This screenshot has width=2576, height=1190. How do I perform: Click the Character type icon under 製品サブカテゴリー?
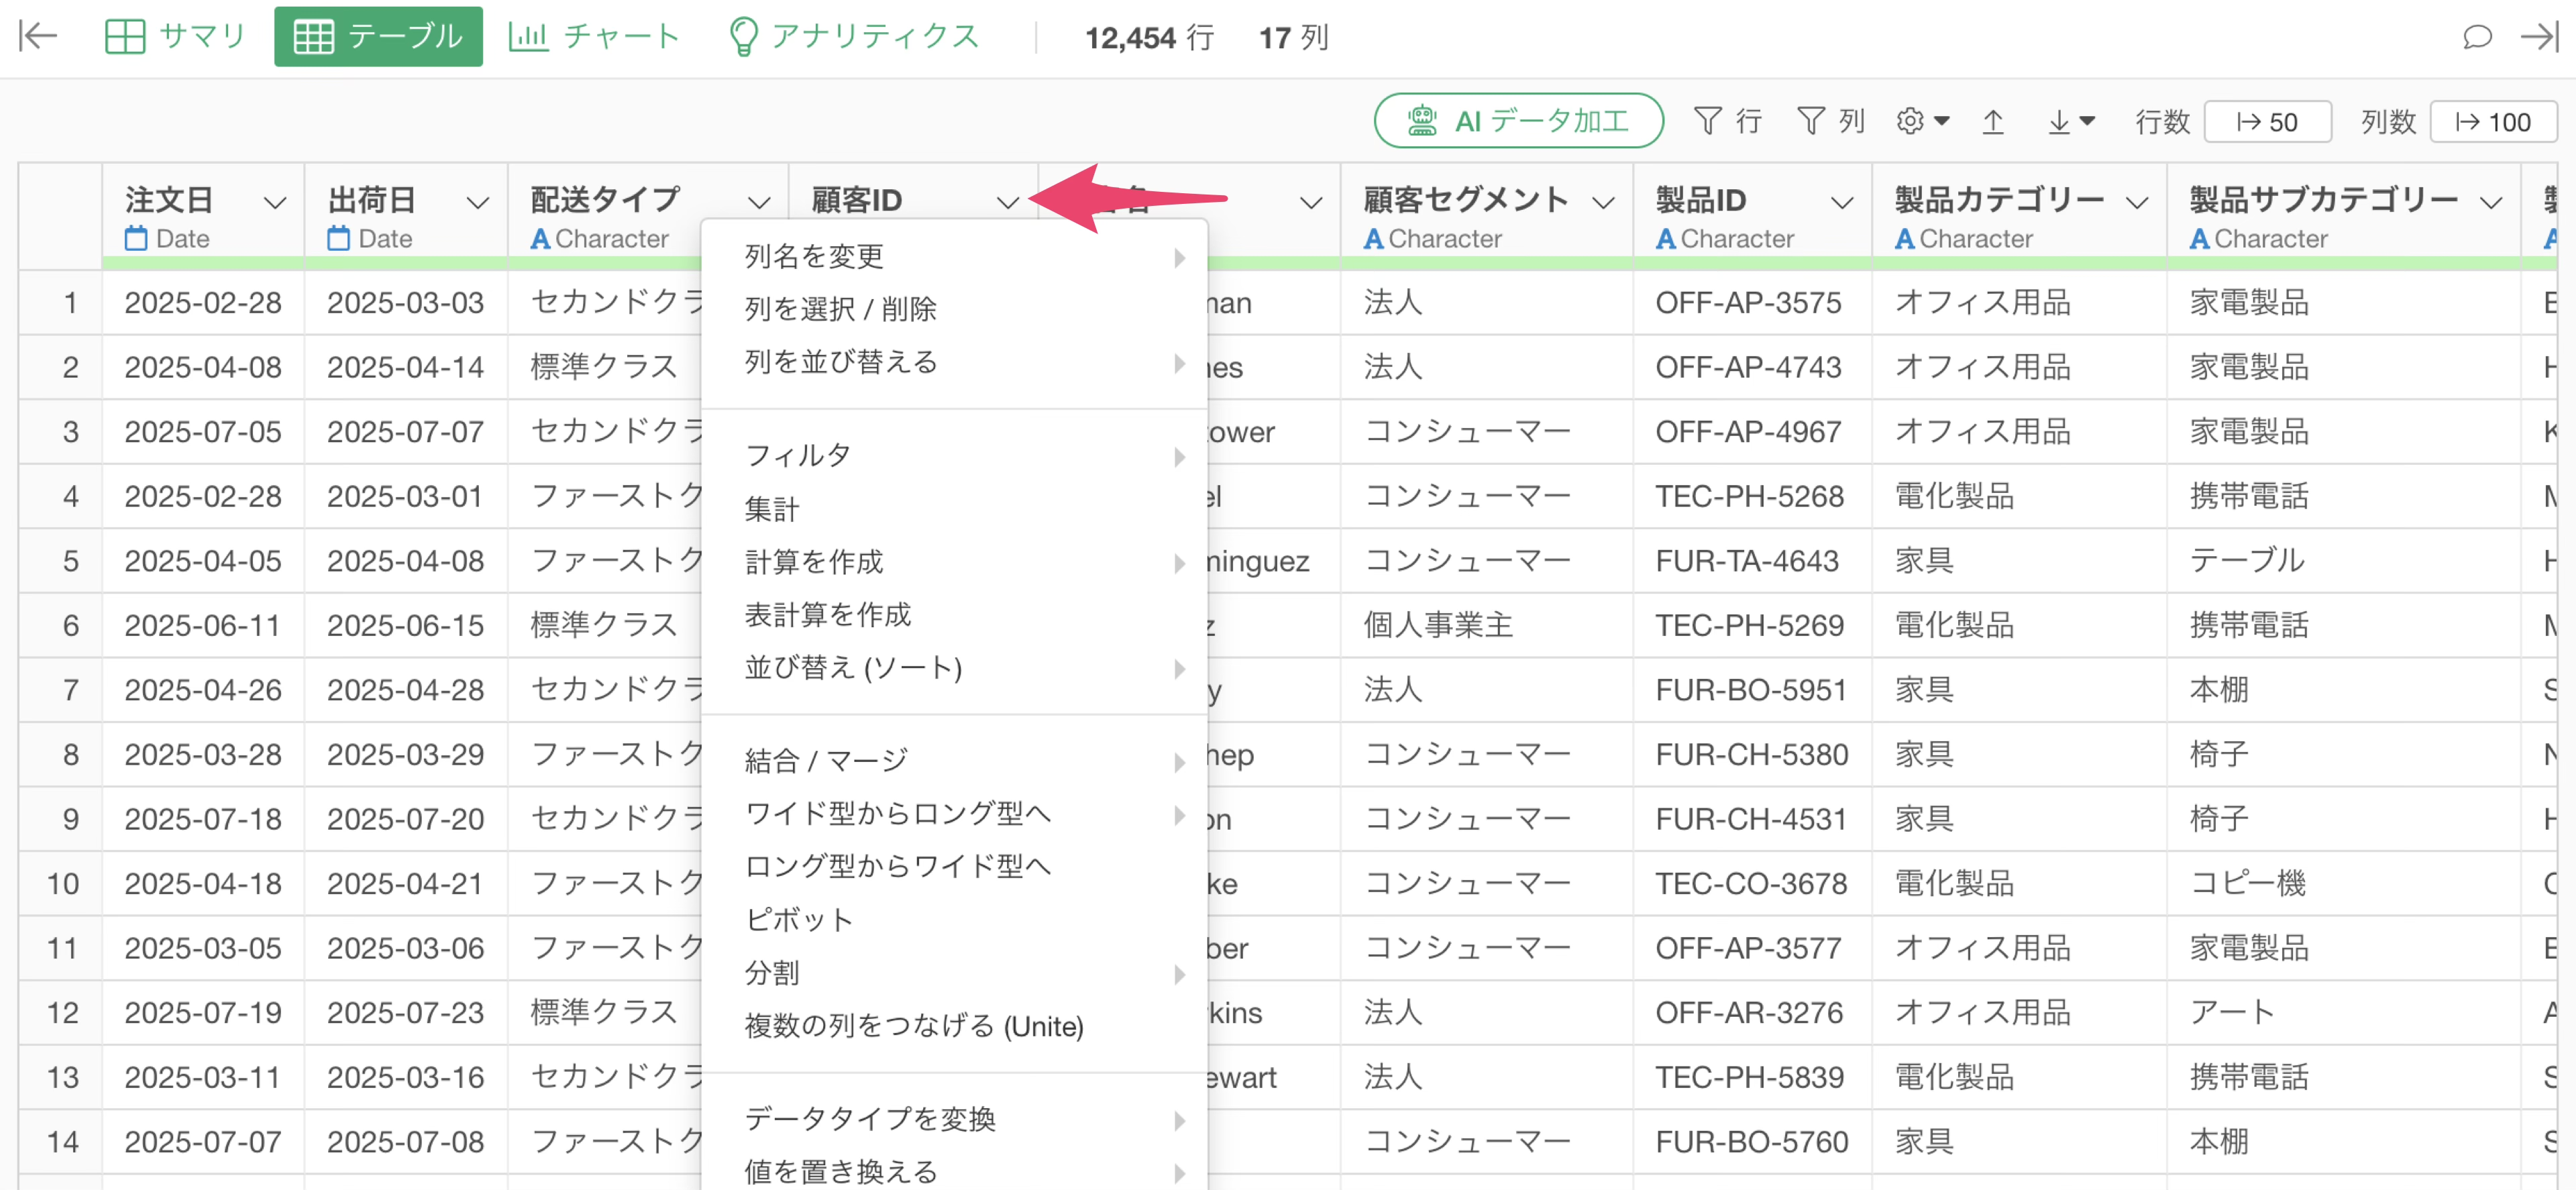click(x=2200, y=239)
